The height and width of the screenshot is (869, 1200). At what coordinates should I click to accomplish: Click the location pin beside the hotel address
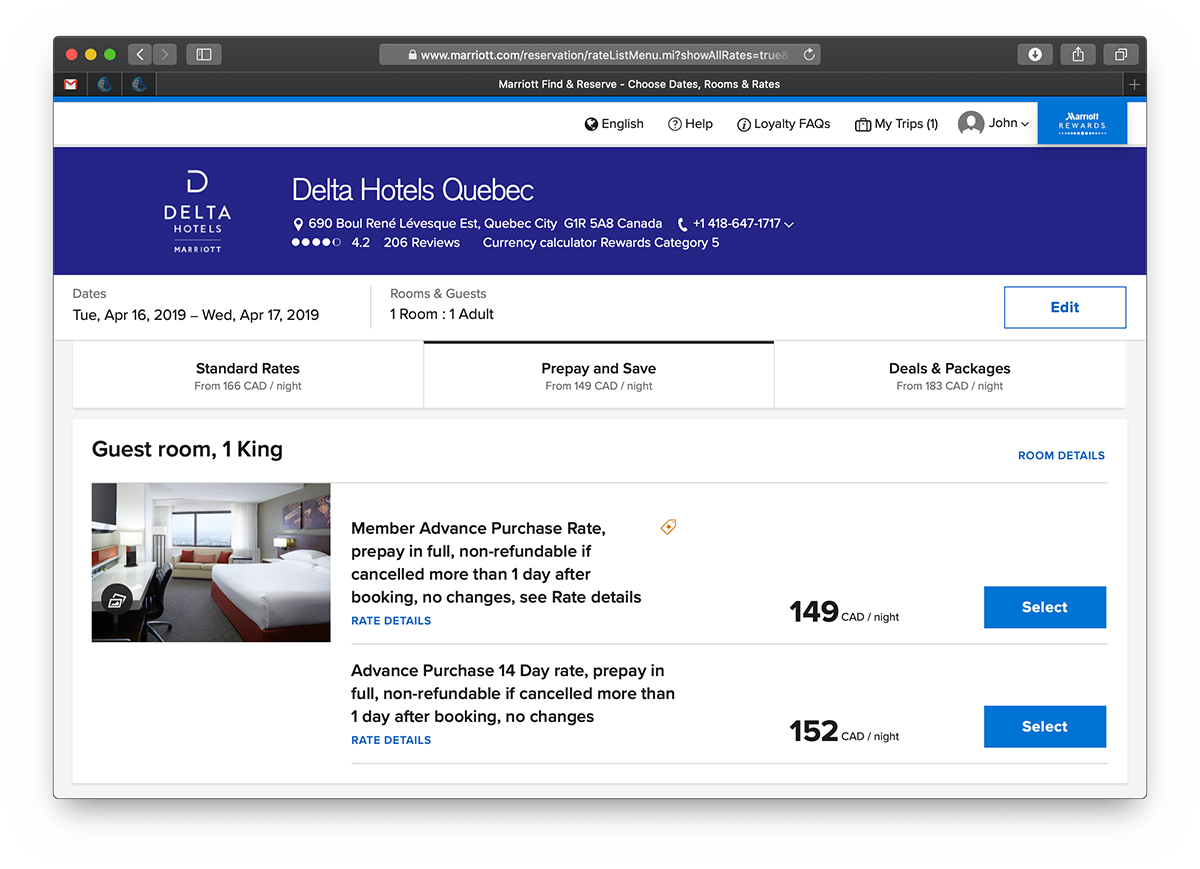point(297,224)
